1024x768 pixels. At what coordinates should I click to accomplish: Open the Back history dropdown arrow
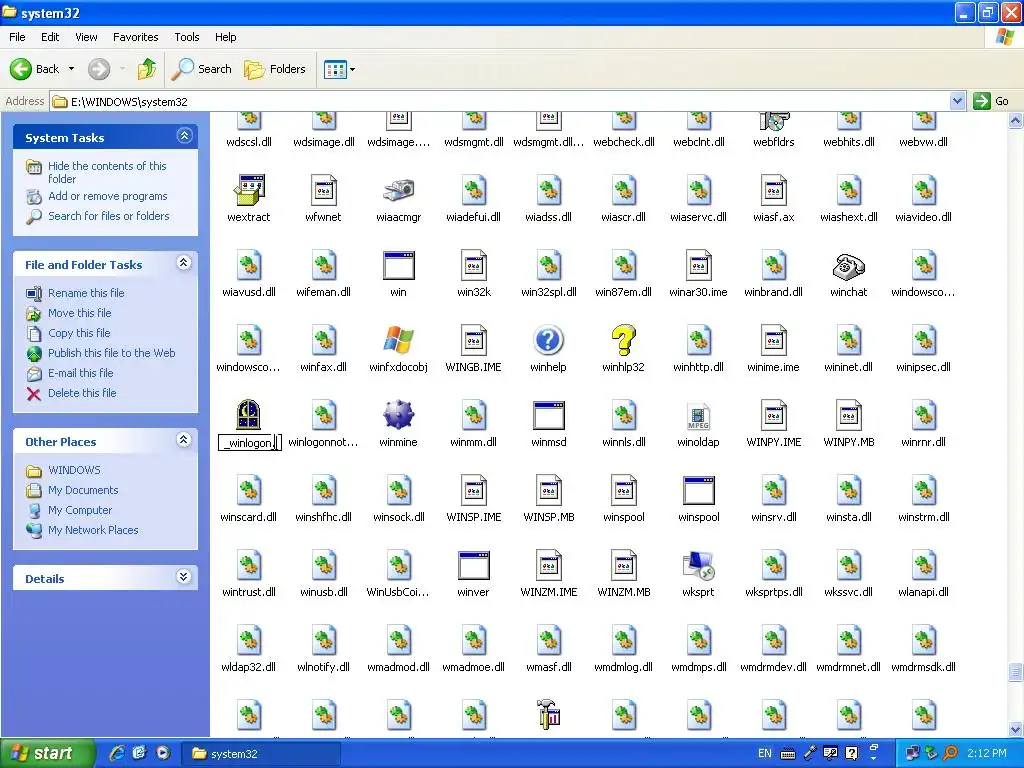(71, 69)
